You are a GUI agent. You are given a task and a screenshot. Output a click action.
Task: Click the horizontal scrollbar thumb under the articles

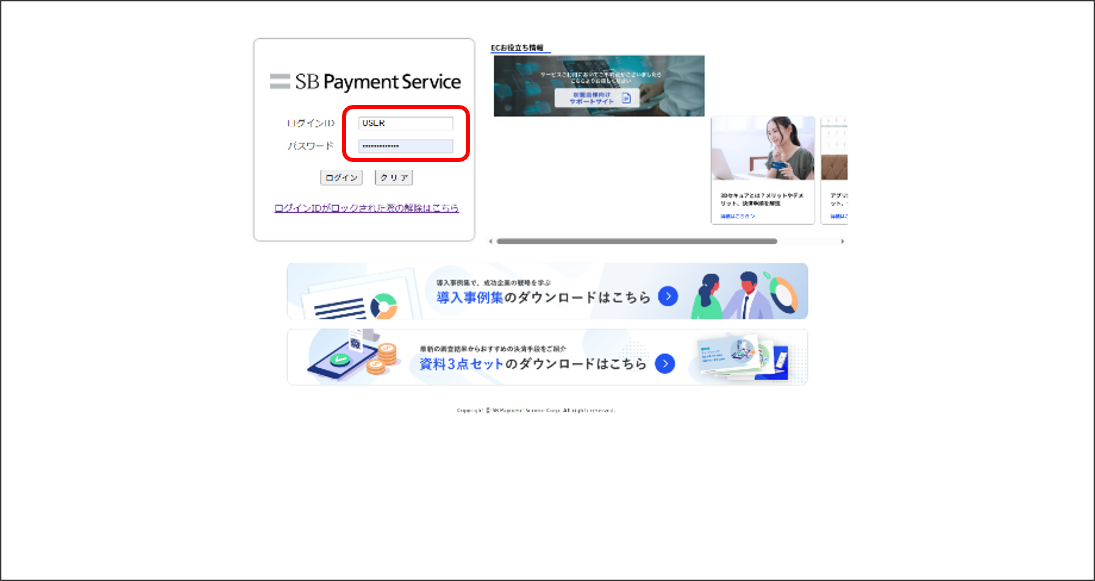click(636, 241)
